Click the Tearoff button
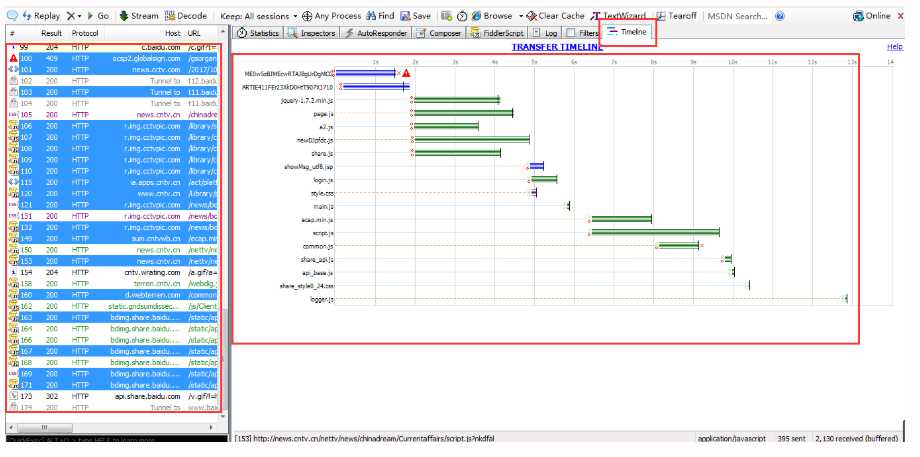Viewport: 920px width, 457px height. click(677, 16)
